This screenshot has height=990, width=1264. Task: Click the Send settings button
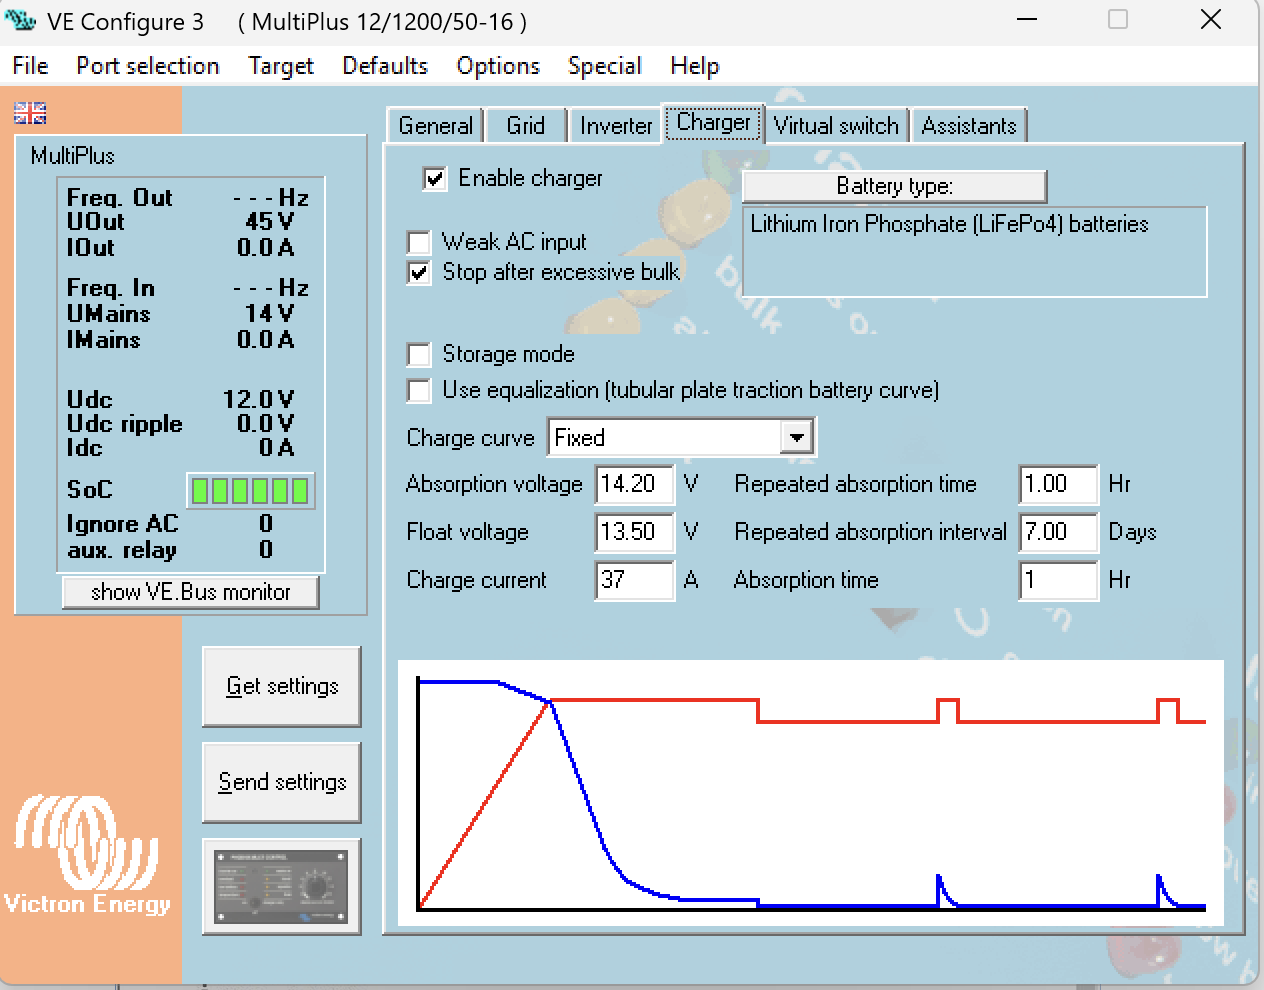(x=281, y=782)
